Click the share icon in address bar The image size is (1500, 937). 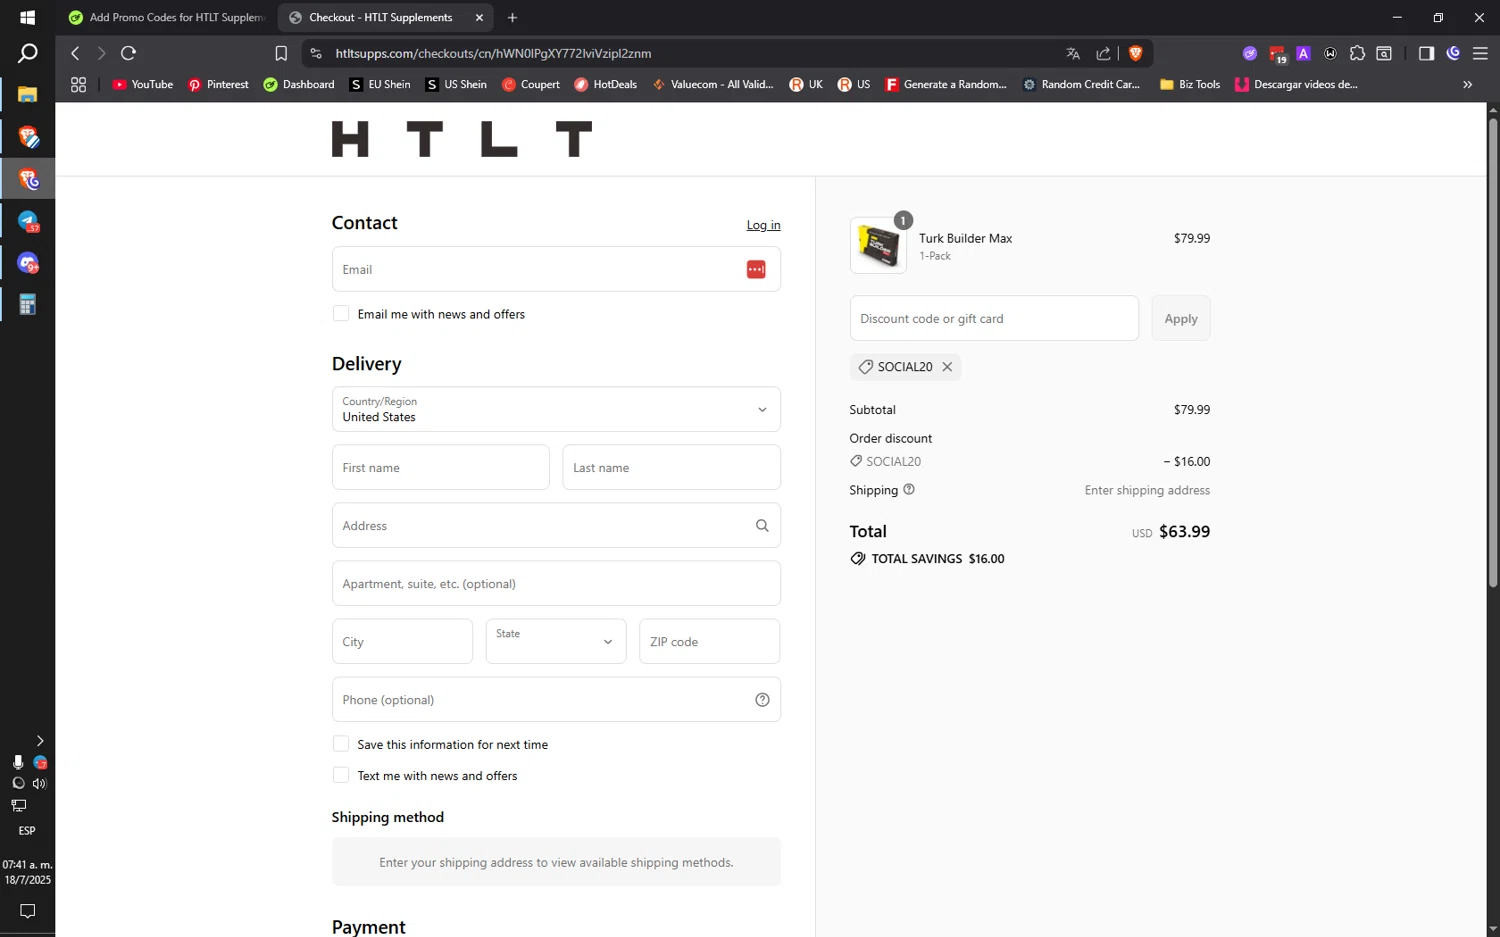pos(1103,53)
